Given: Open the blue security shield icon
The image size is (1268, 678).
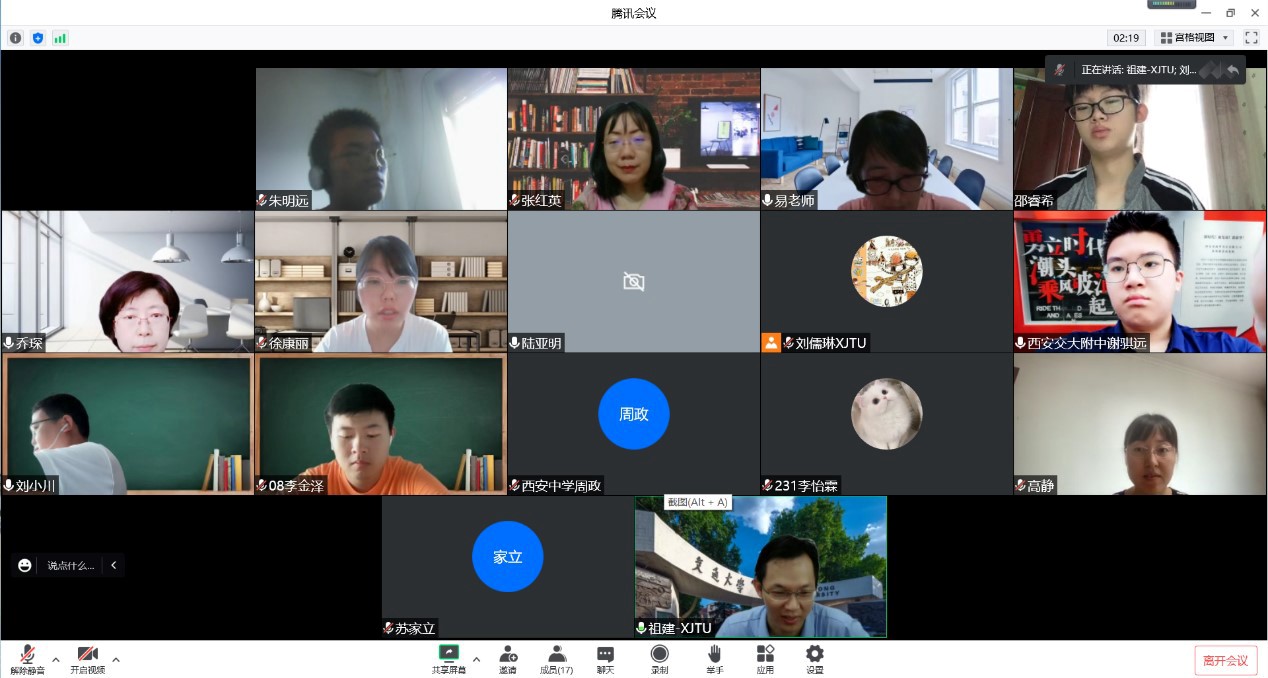Looking at the screenshot, I should coord(38,38).
